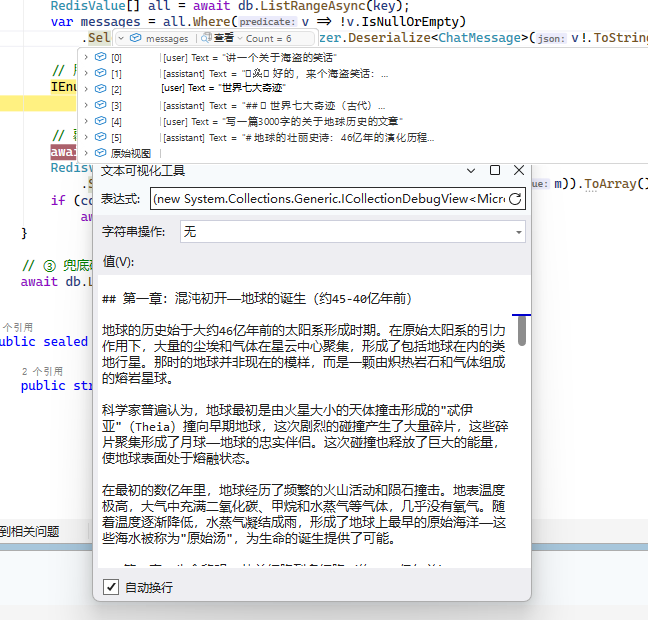Click the "Count = 6" text in datatip
This screenshot has width=648, height=620.
[x=269, y=38]
